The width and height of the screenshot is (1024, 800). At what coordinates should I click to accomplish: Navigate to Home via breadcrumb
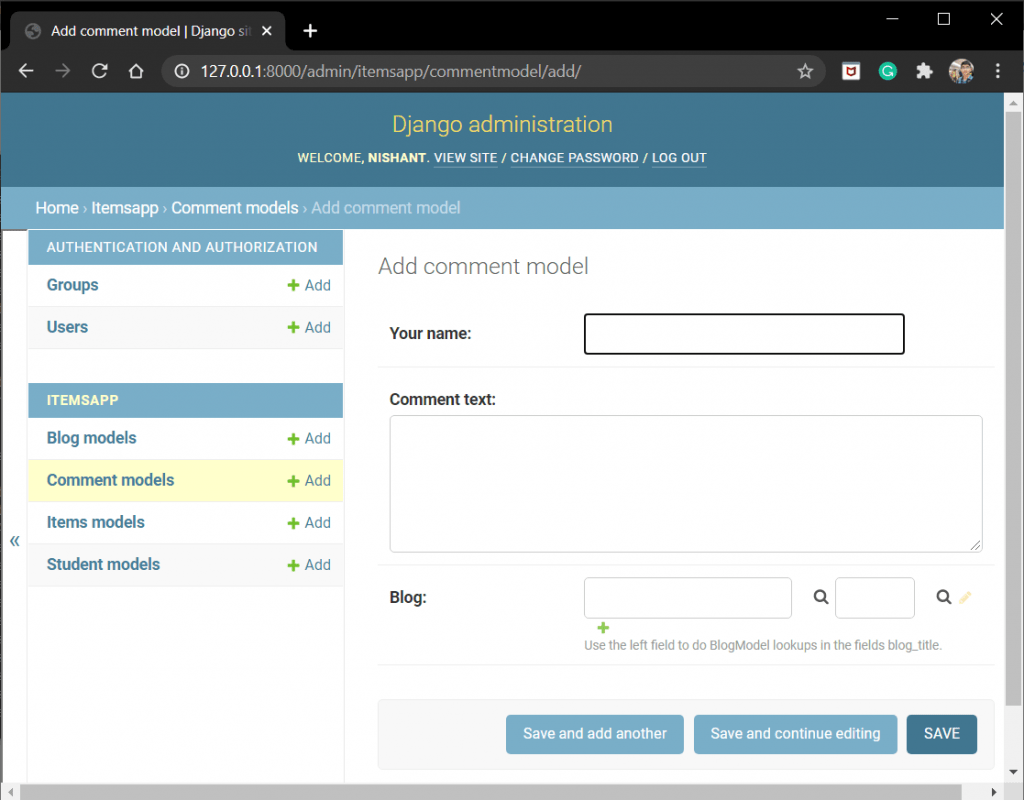point(56,208)
